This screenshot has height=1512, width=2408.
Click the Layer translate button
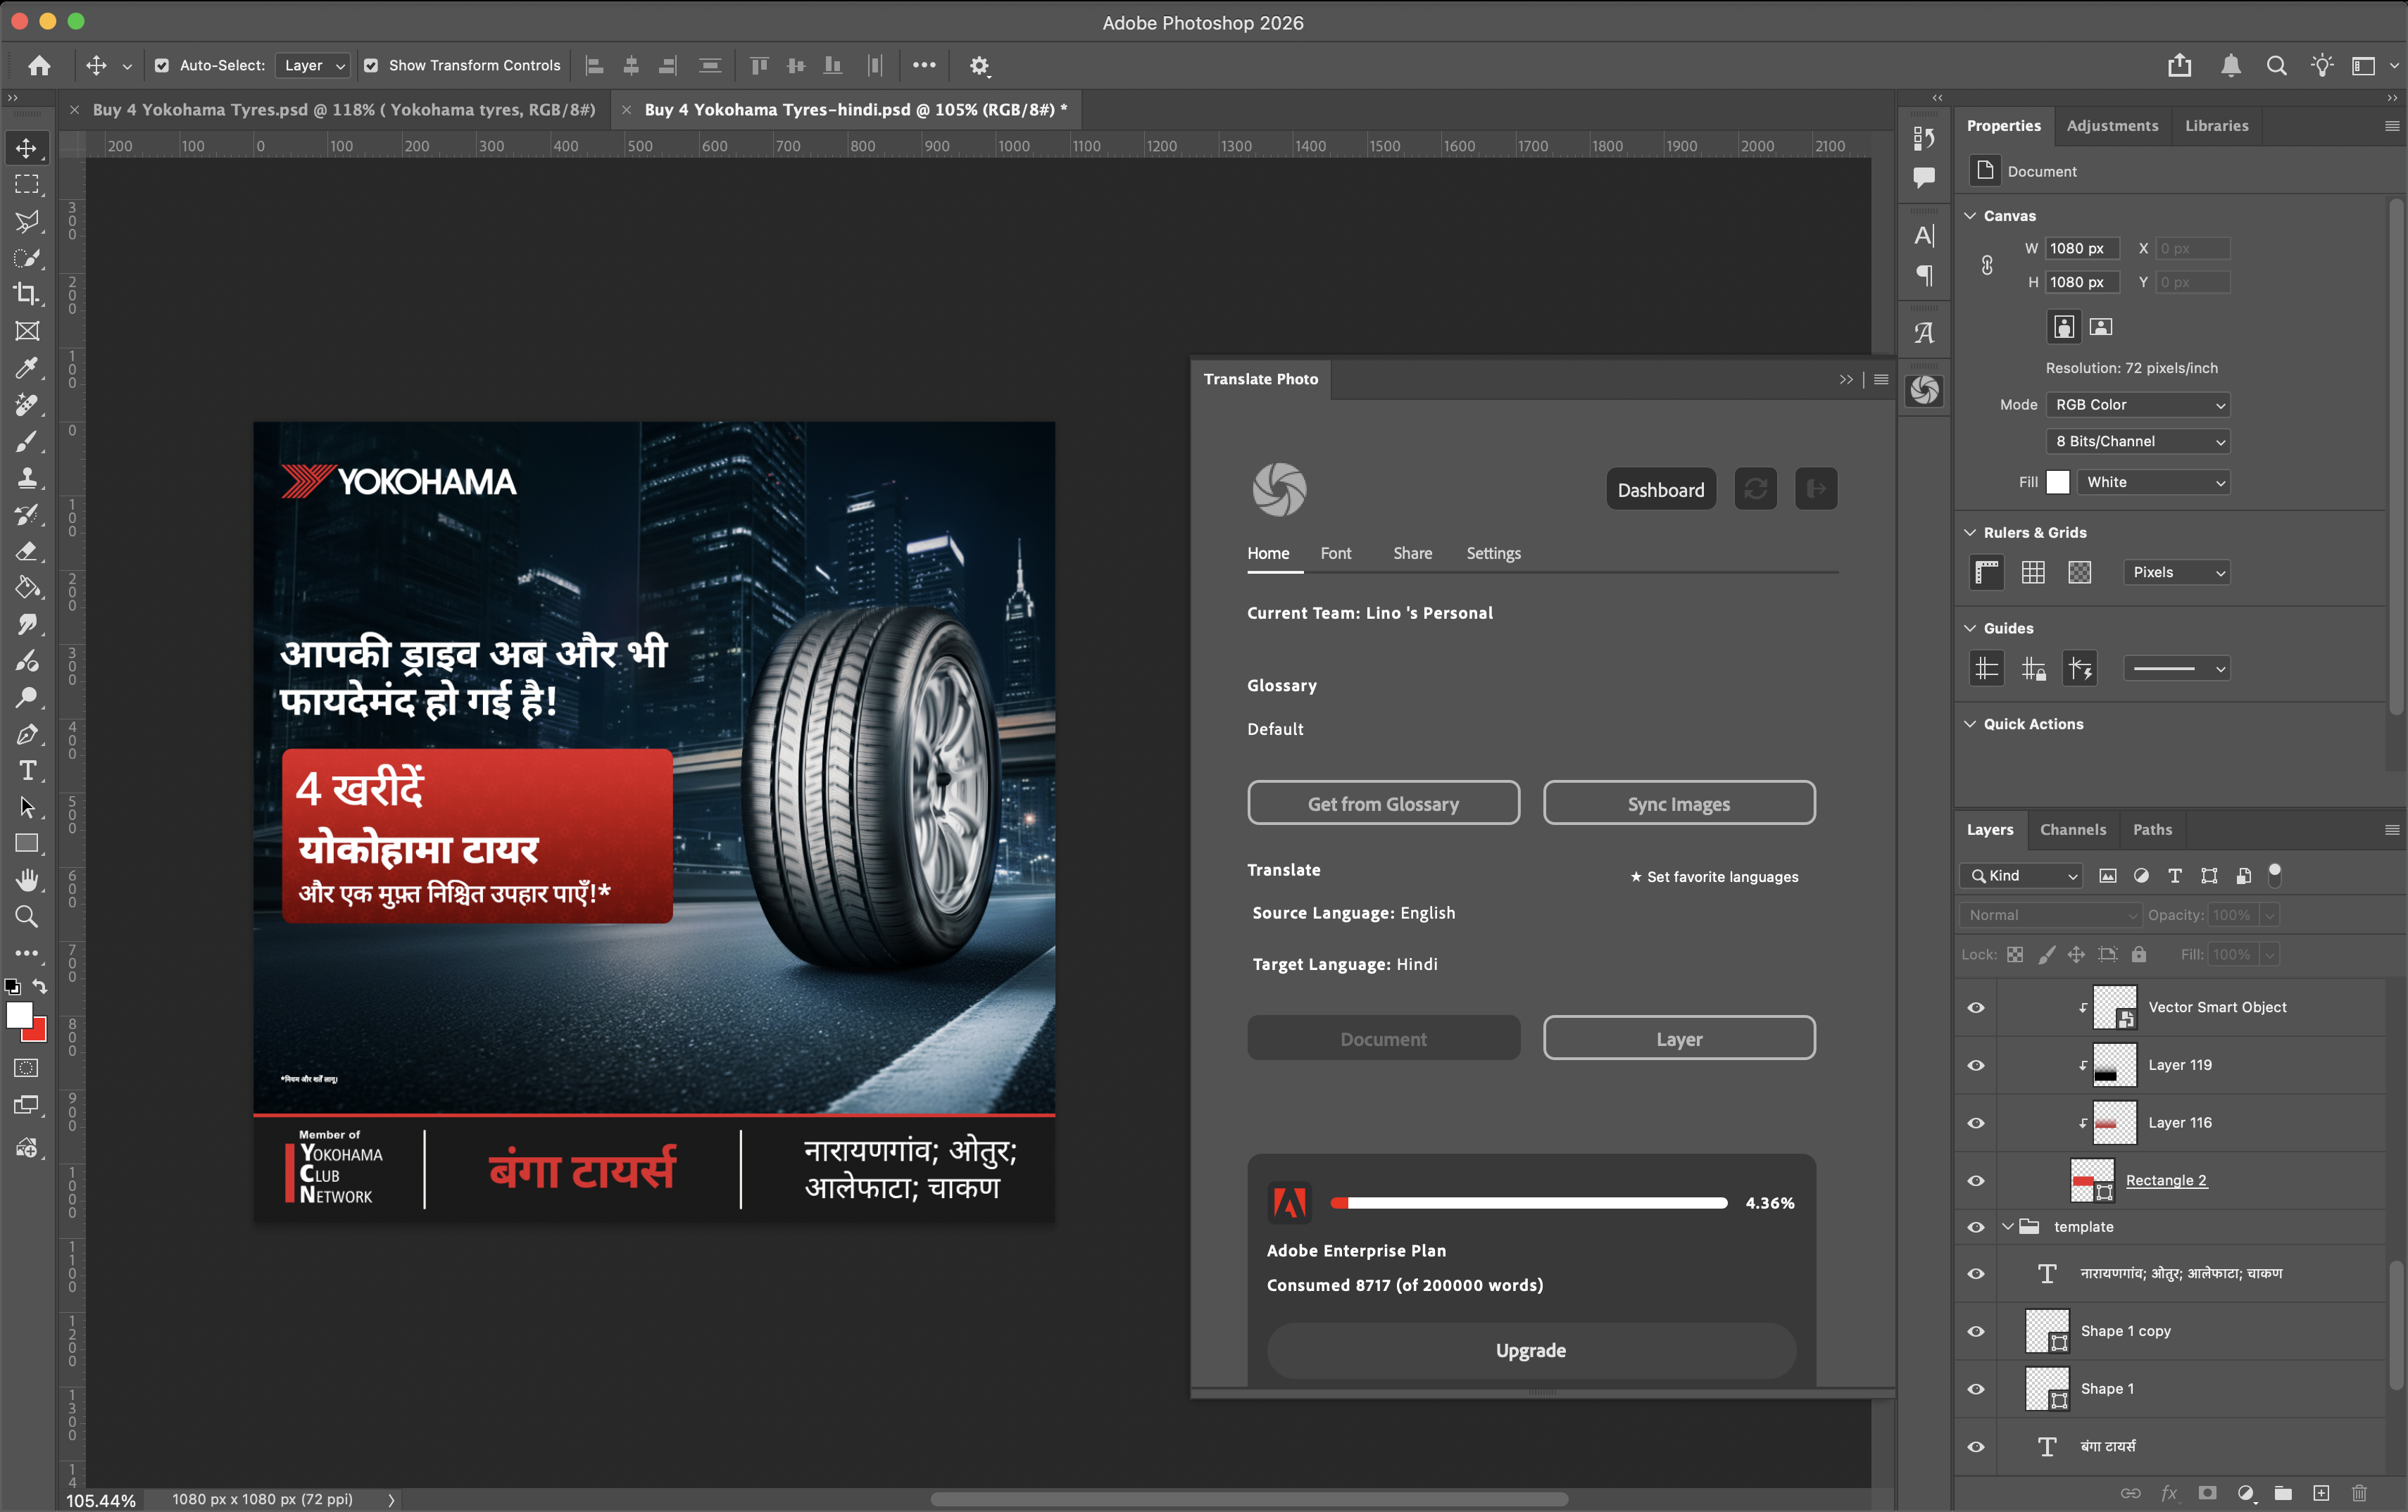coord(1679,1038)
